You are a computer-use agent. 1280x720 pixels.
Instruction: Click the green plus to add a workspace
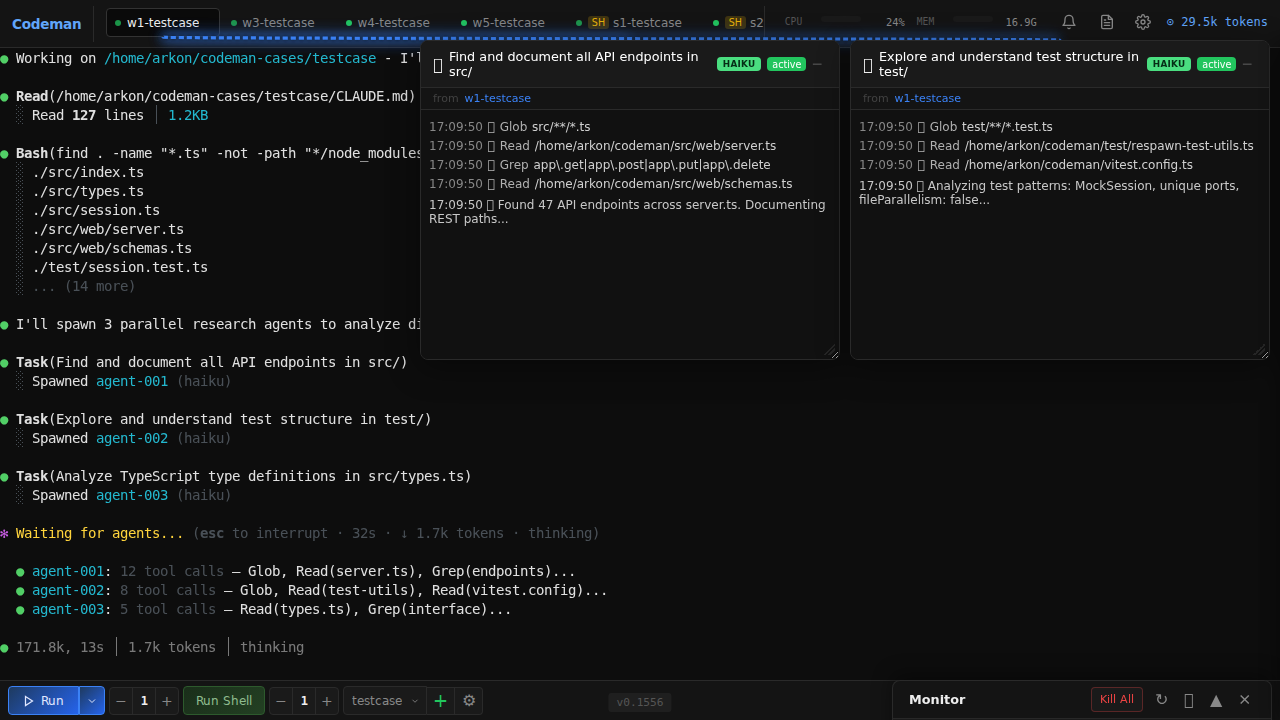point(440,700)
